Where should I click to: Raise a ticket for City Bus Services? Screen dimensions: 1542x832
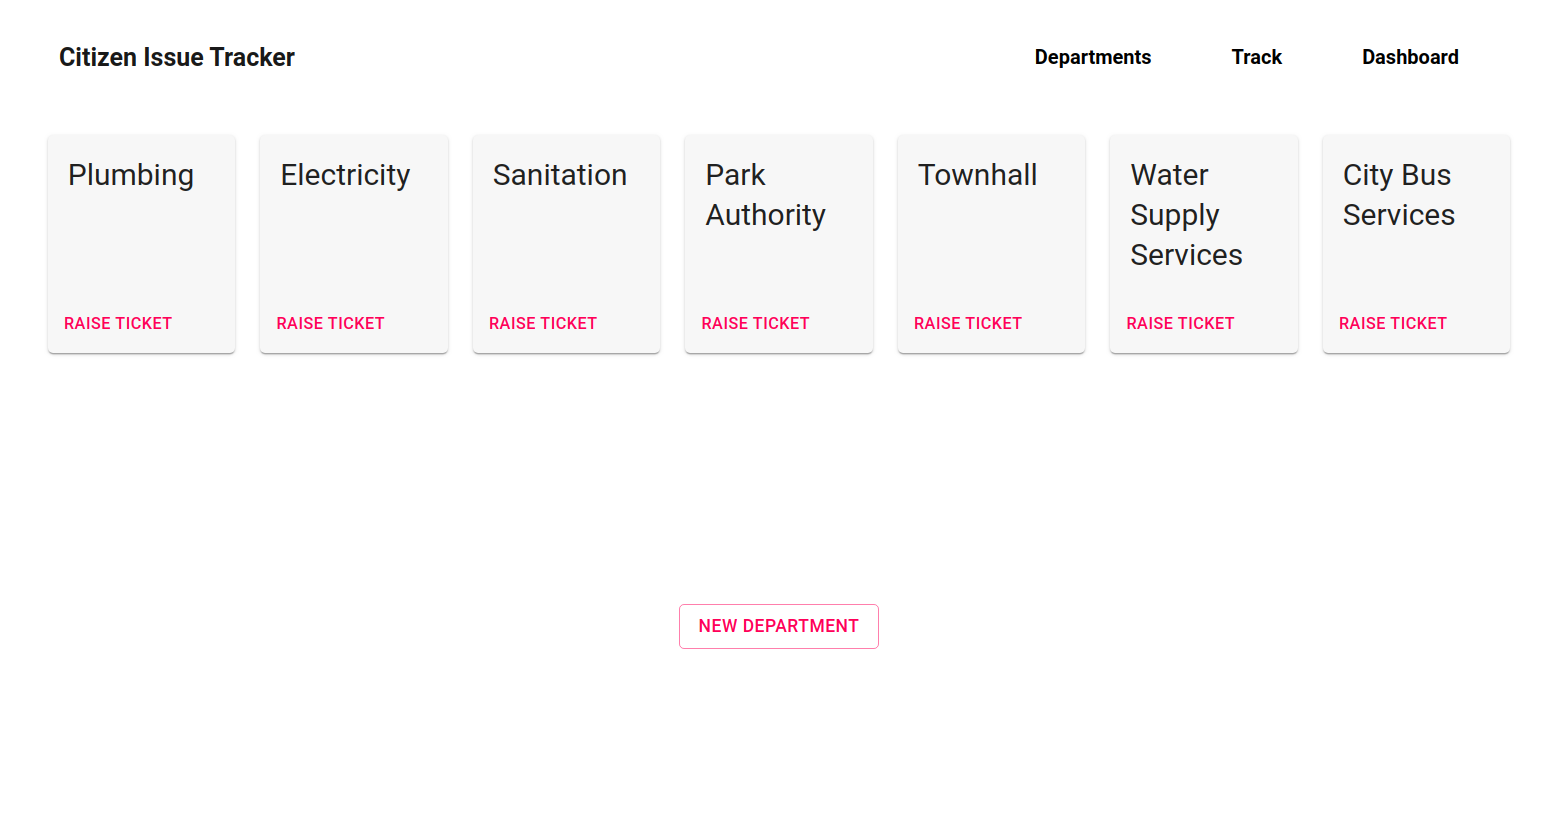[1393, 323]
